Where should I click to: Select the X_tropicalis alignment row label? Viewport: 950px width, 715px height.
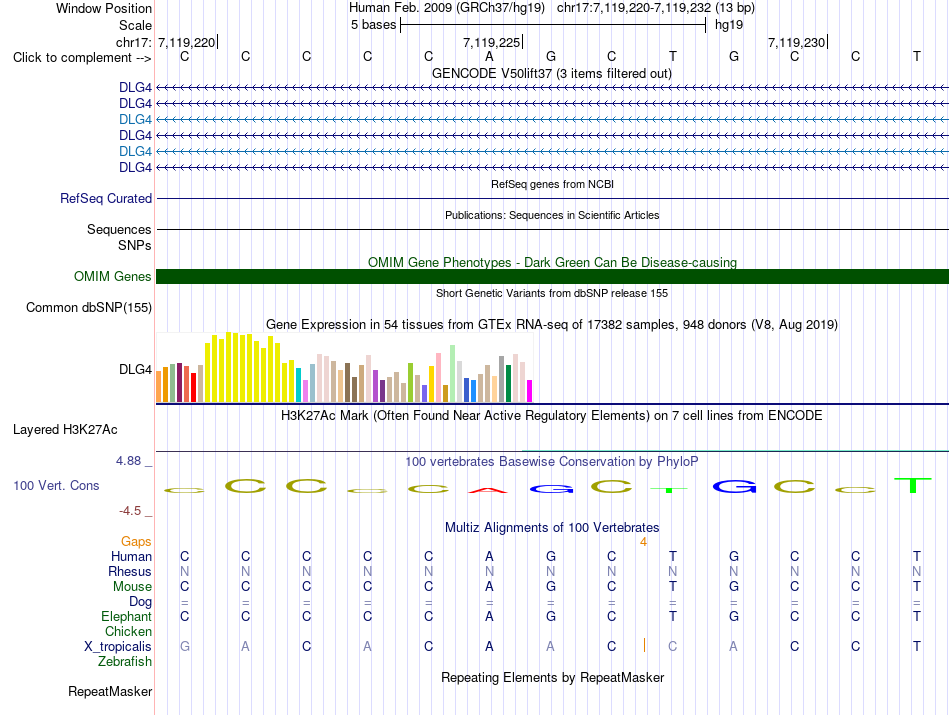click(x=118, y=647)
